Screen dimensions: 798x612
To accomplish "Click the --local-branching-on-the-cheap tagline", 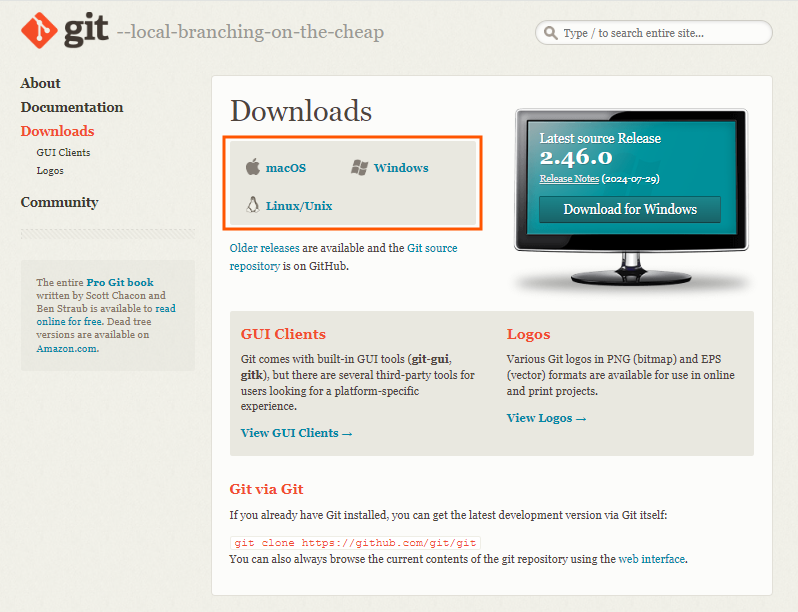I will point(250,32).
